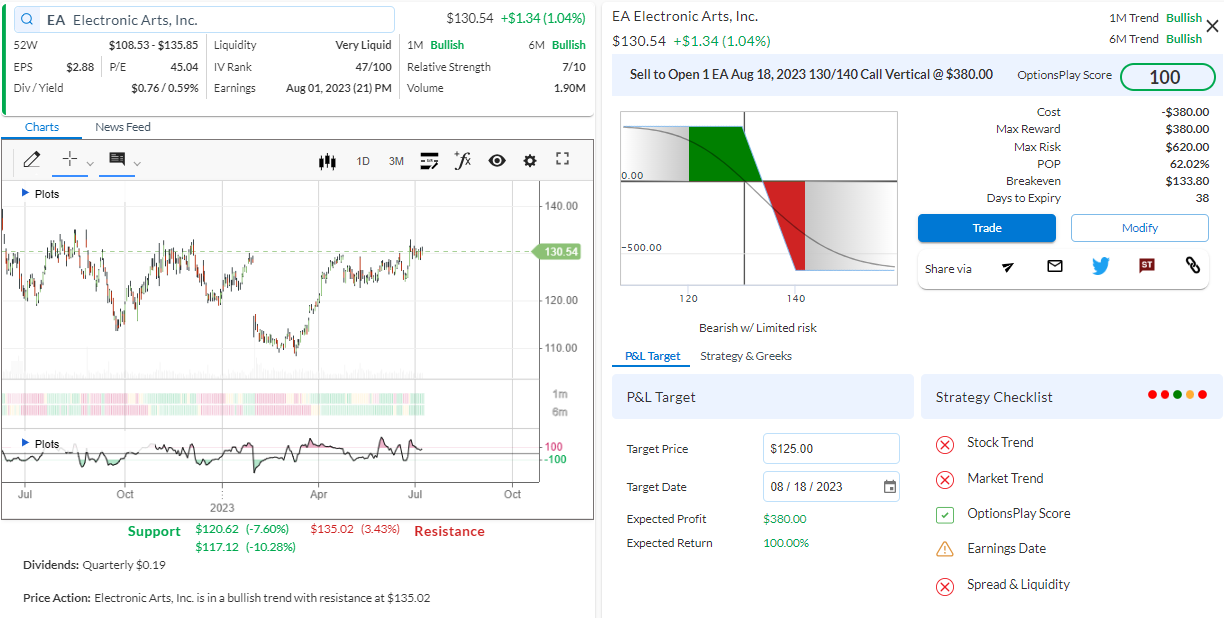Open the crosshair cursor options dropdown arrow

pos(90,163)
